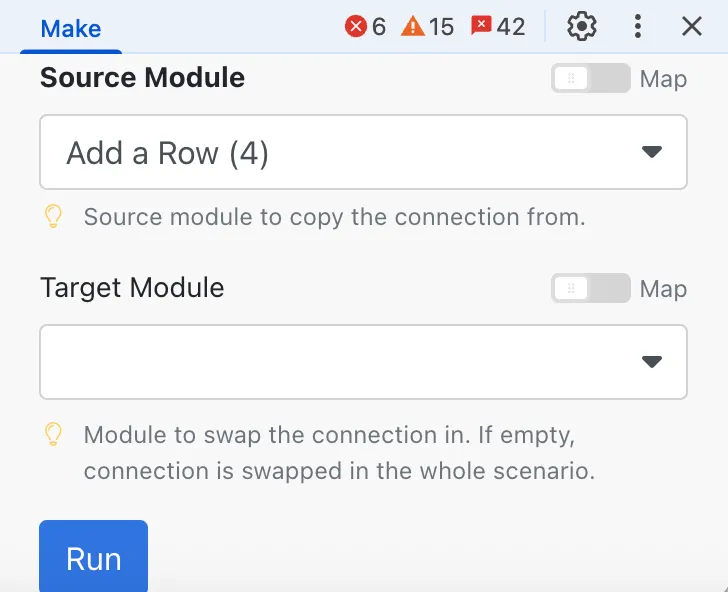Image resolution: width=728 pixels, height=592 pixels.
Task: Open the three-dot more options menu
Action: (638, 26)
